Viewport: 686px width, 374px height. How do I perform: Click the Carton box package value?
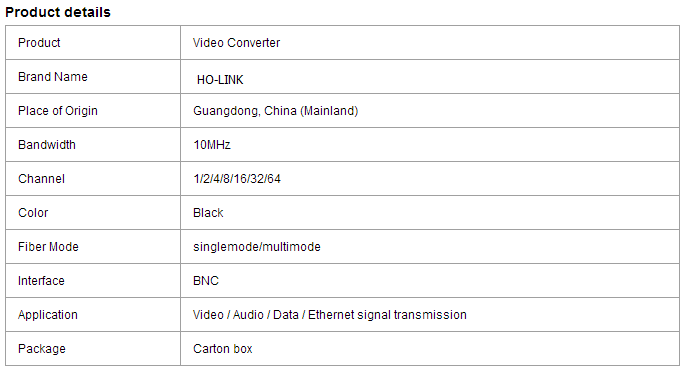click(223, 349)
